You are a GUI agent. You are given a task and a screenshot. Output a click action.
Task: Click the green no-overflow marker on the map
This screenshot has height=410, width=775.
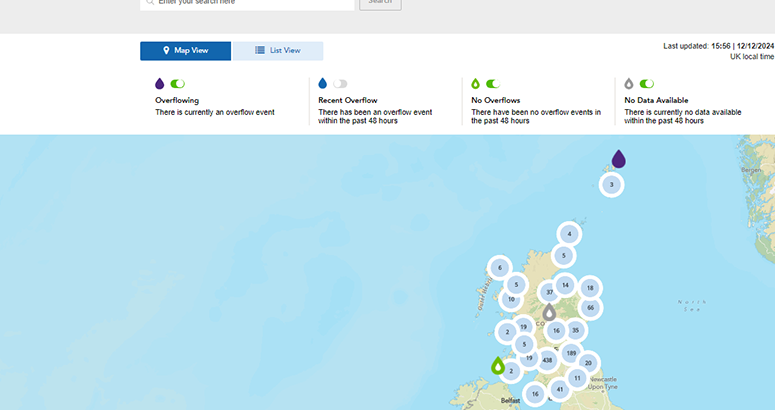point(498,365)
